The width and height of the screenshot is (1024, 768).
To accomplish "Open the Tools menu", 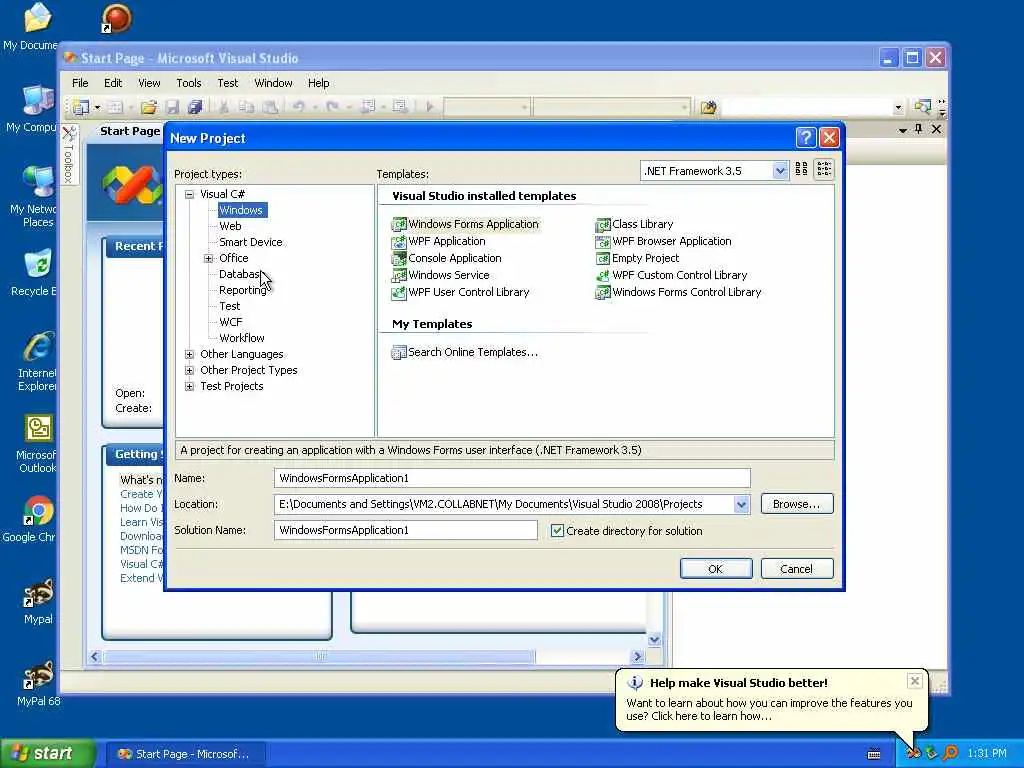I will tap(189, 83).
